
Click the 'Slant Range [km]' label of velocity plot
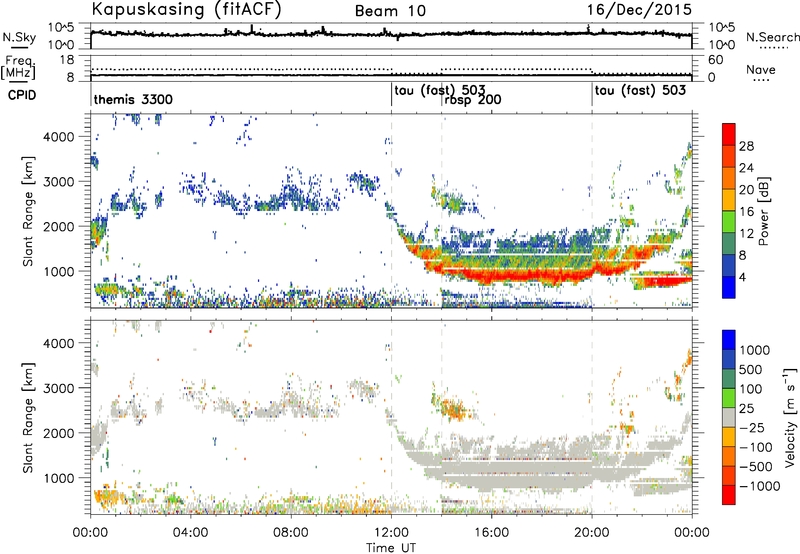pyautogui.click(x=28, y=418)
